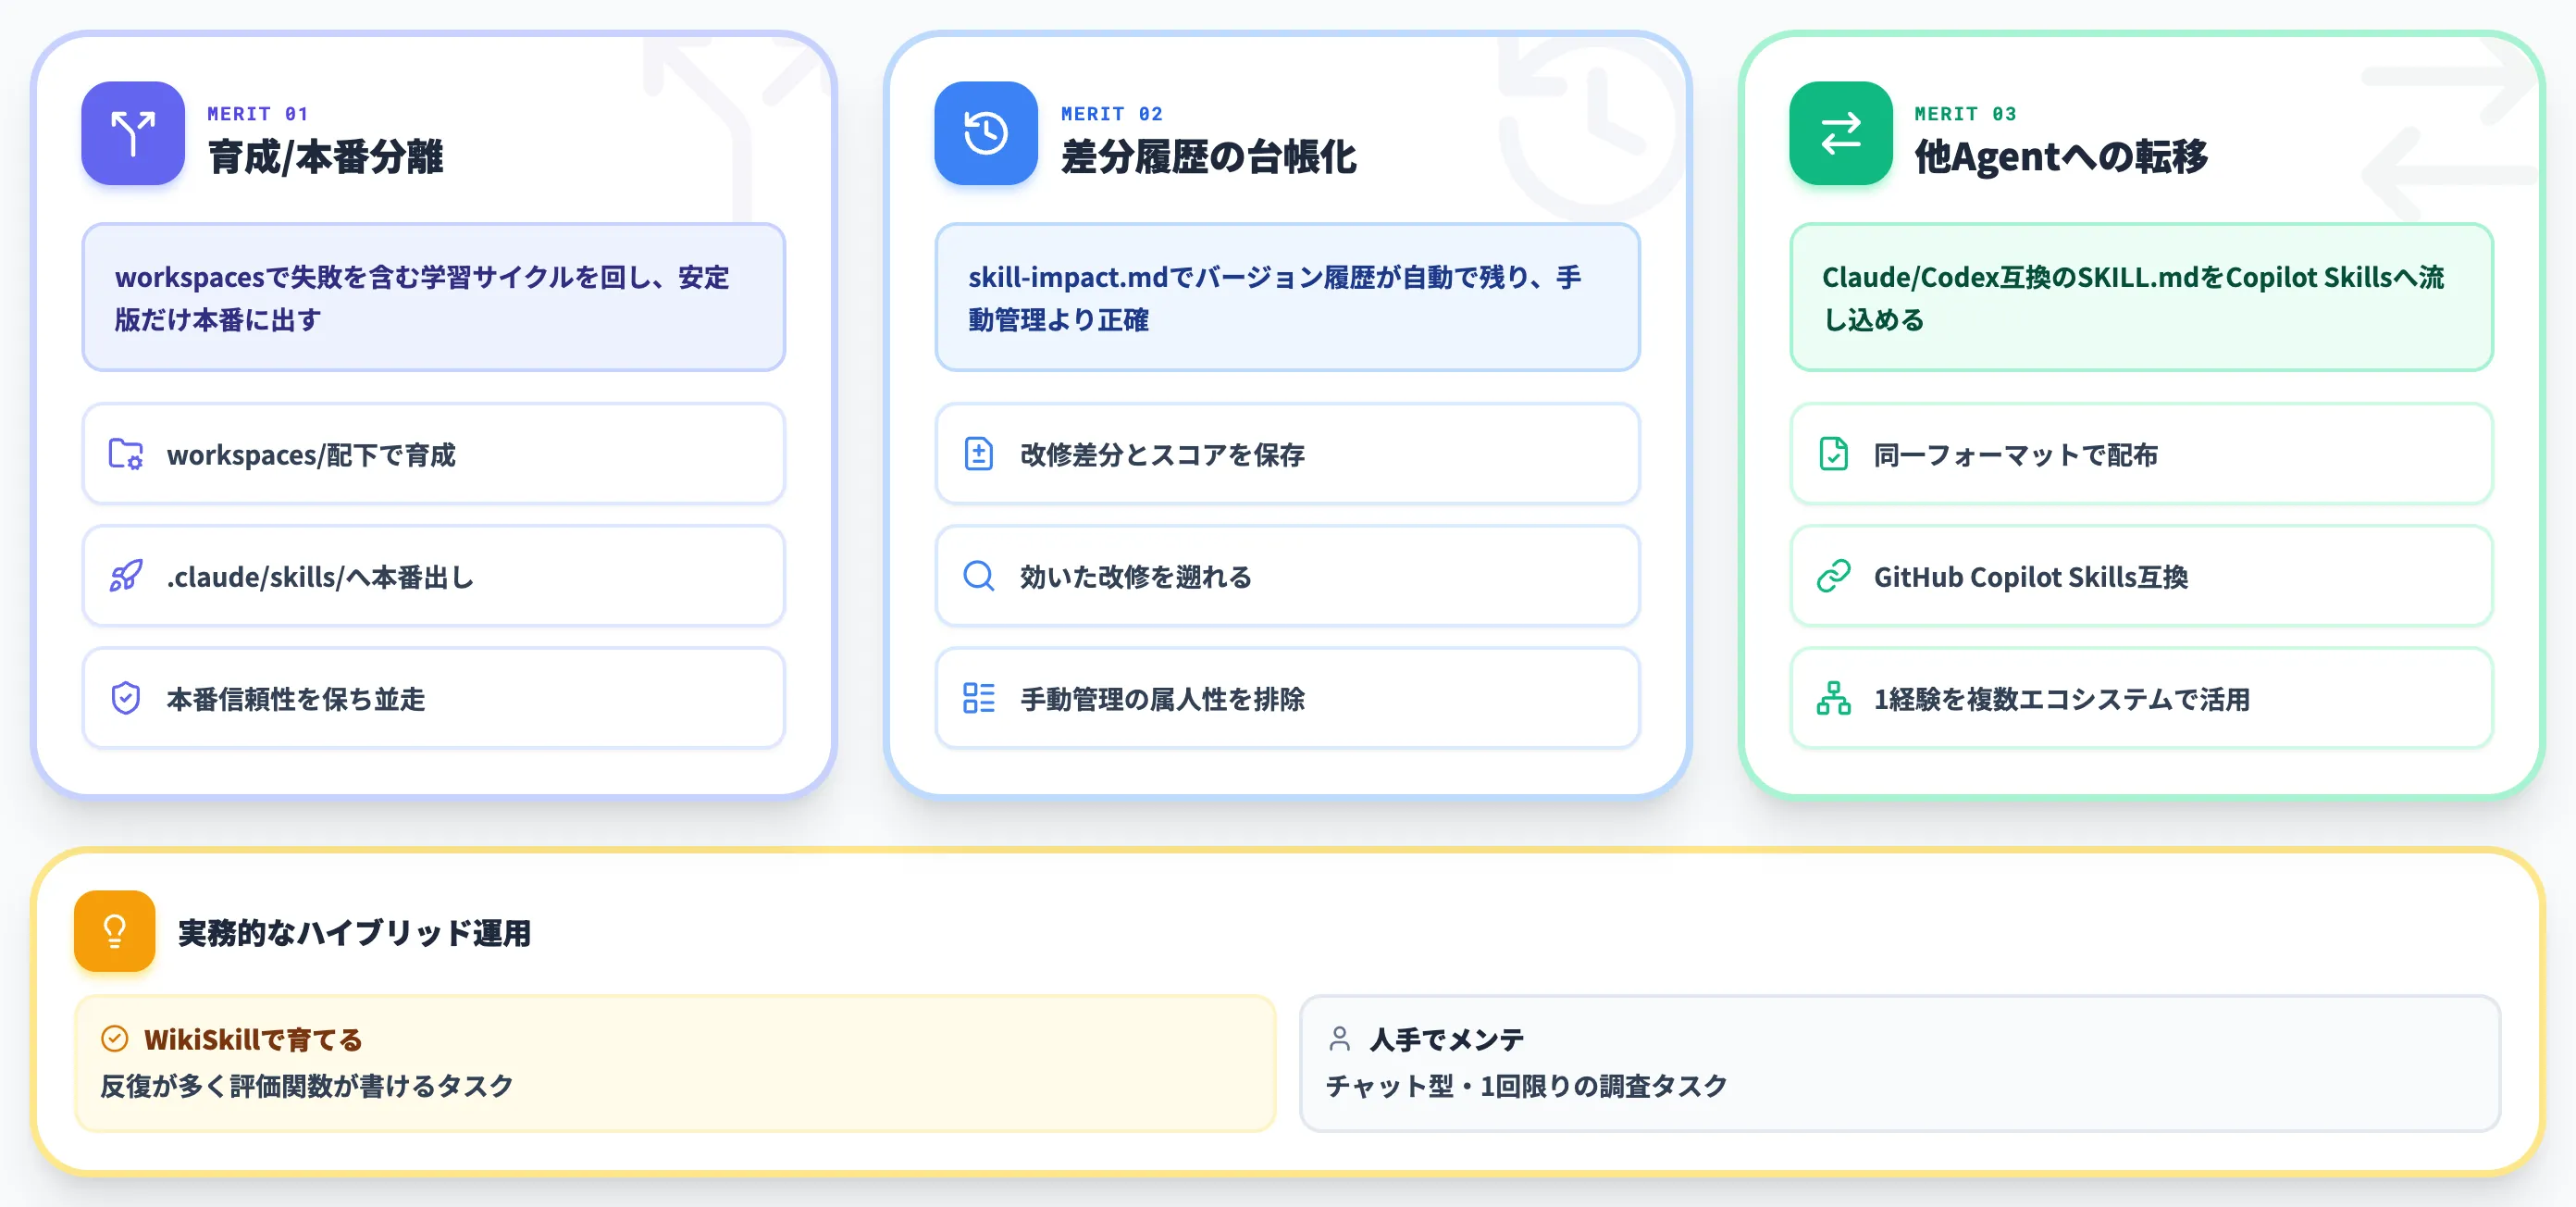Click the text 効いた改修を遡れる

pos(1136,577)
